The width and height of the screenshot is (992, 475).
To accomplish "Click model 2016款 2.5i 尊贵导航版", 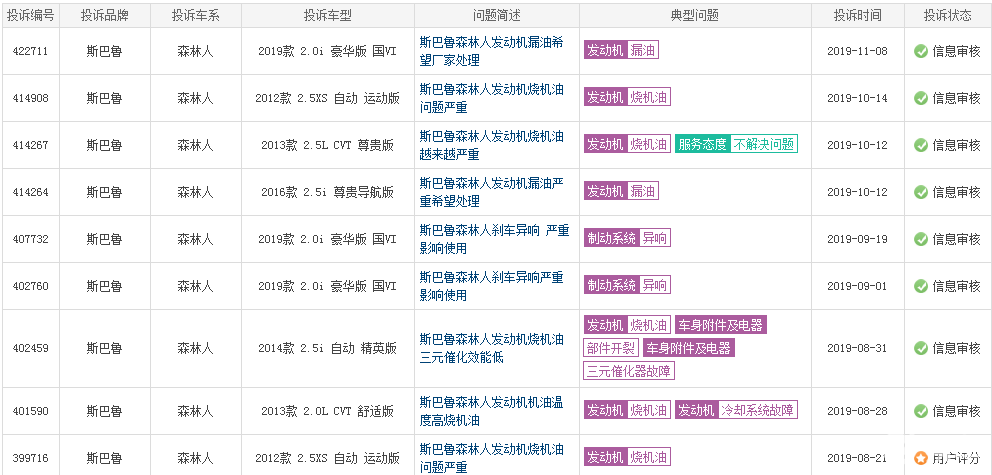I will tap(328, 192).
